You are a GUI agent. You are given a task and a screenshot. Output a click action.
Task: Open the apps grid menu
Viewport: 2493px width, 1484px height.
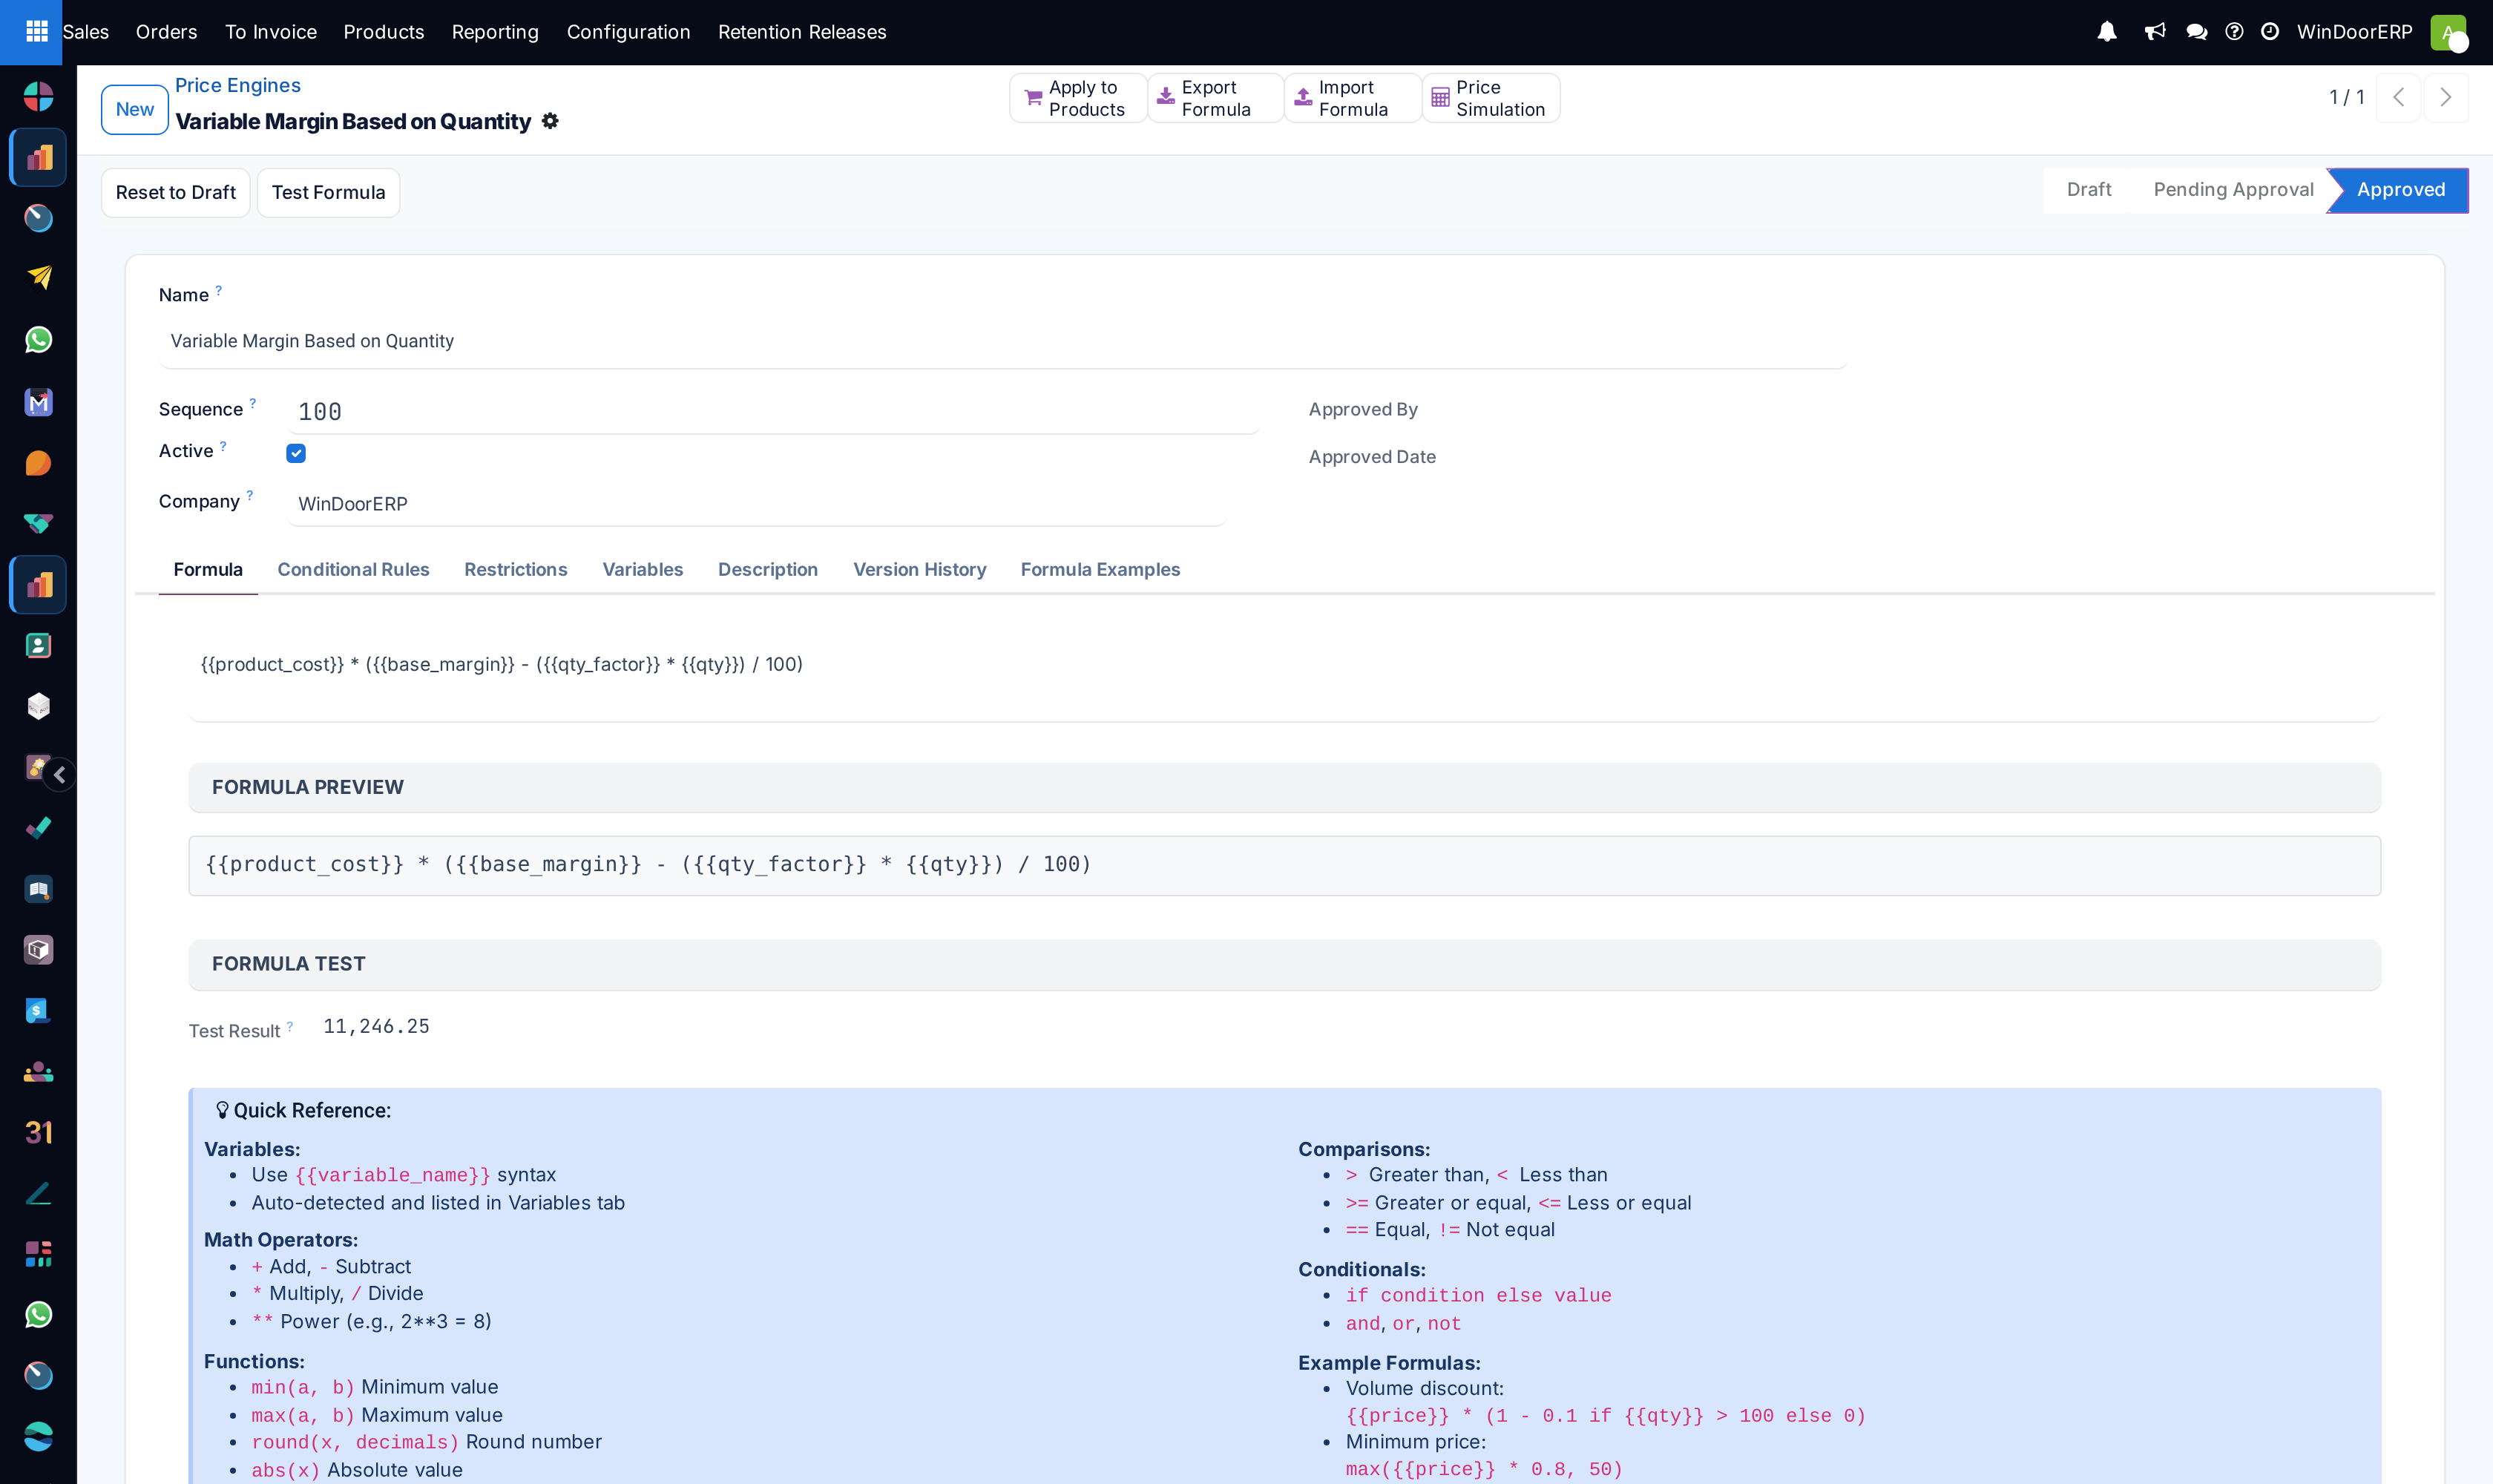click(x=36, y=31)
